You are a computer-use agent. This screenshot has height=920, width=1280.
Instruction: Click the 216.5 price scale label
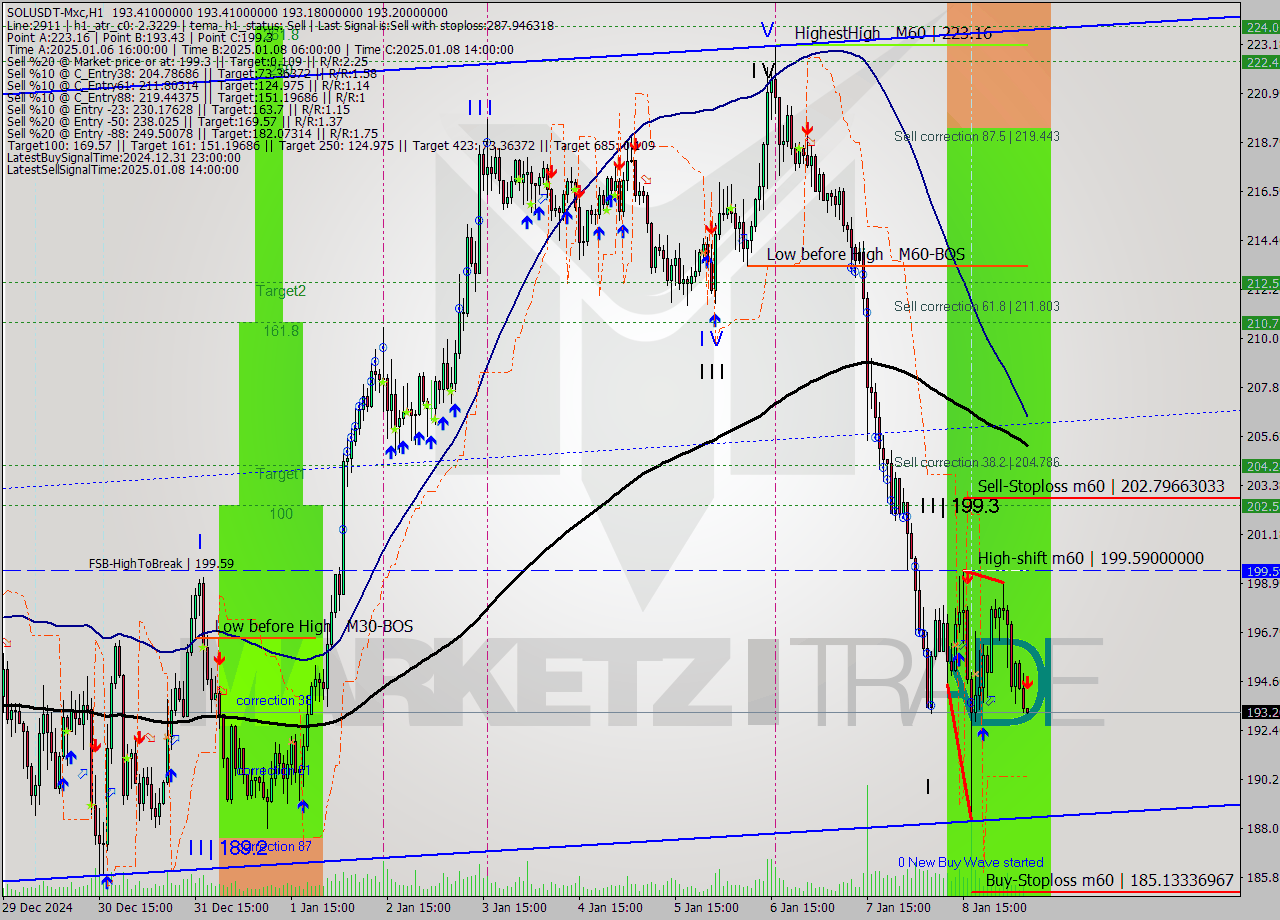[x=1262, y=191]
